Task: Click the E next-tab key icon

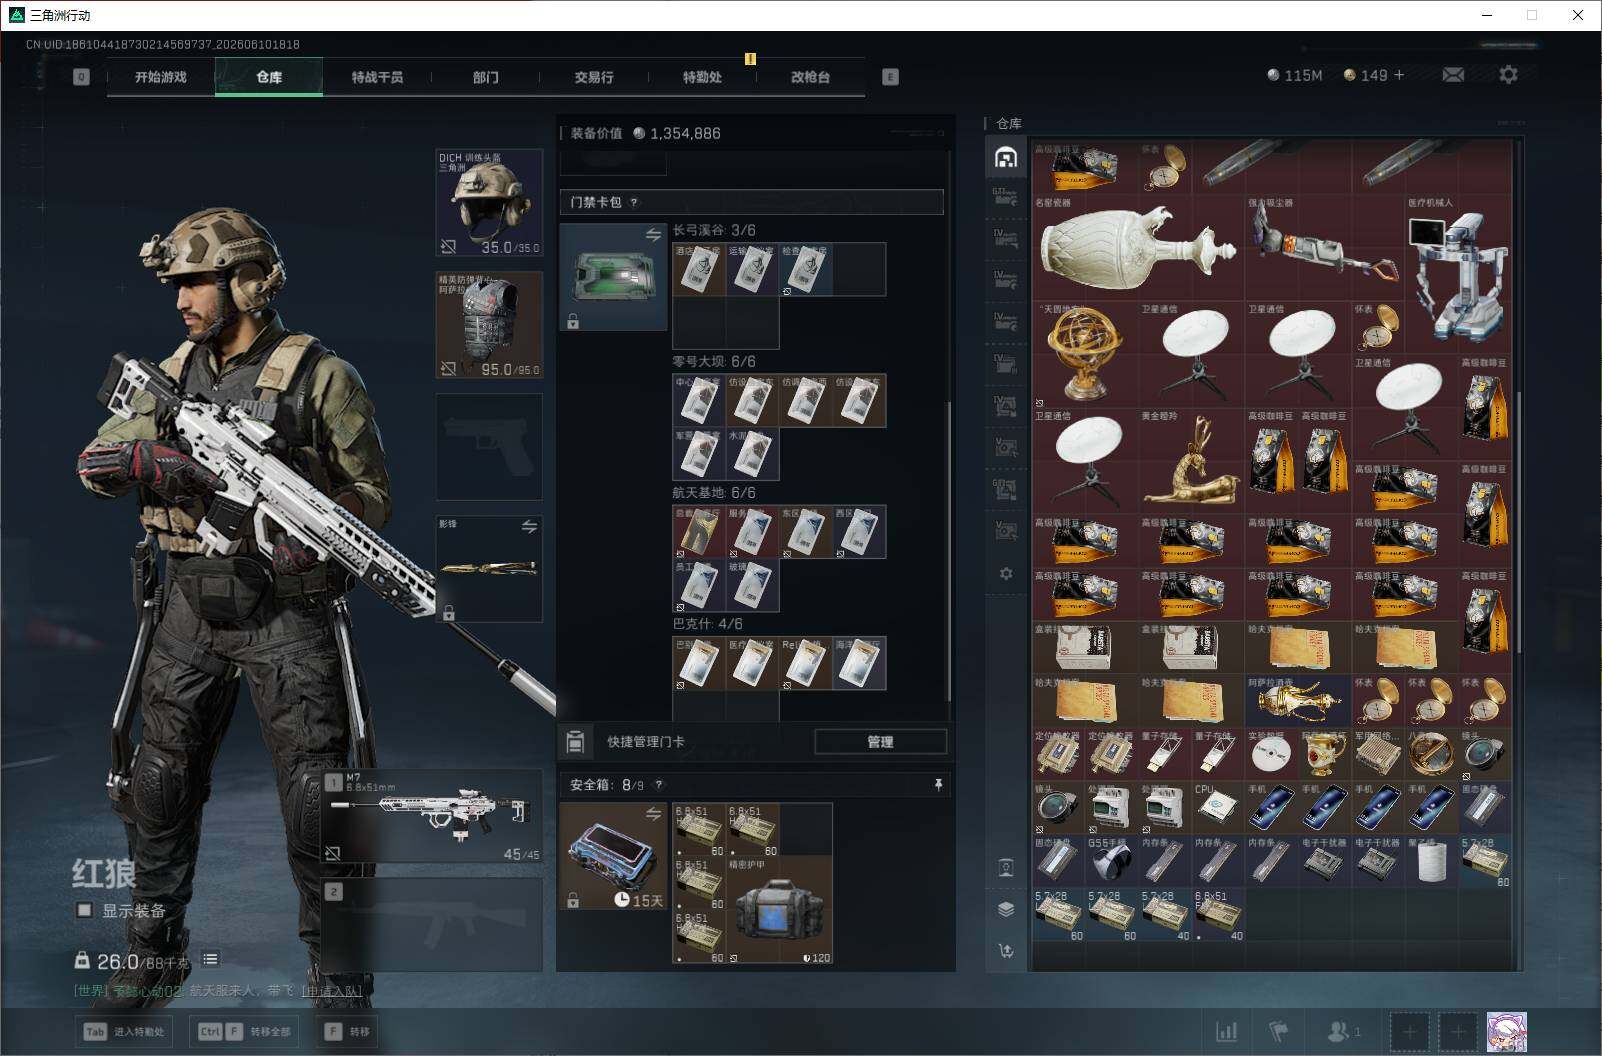Action: tap(890, 77)
